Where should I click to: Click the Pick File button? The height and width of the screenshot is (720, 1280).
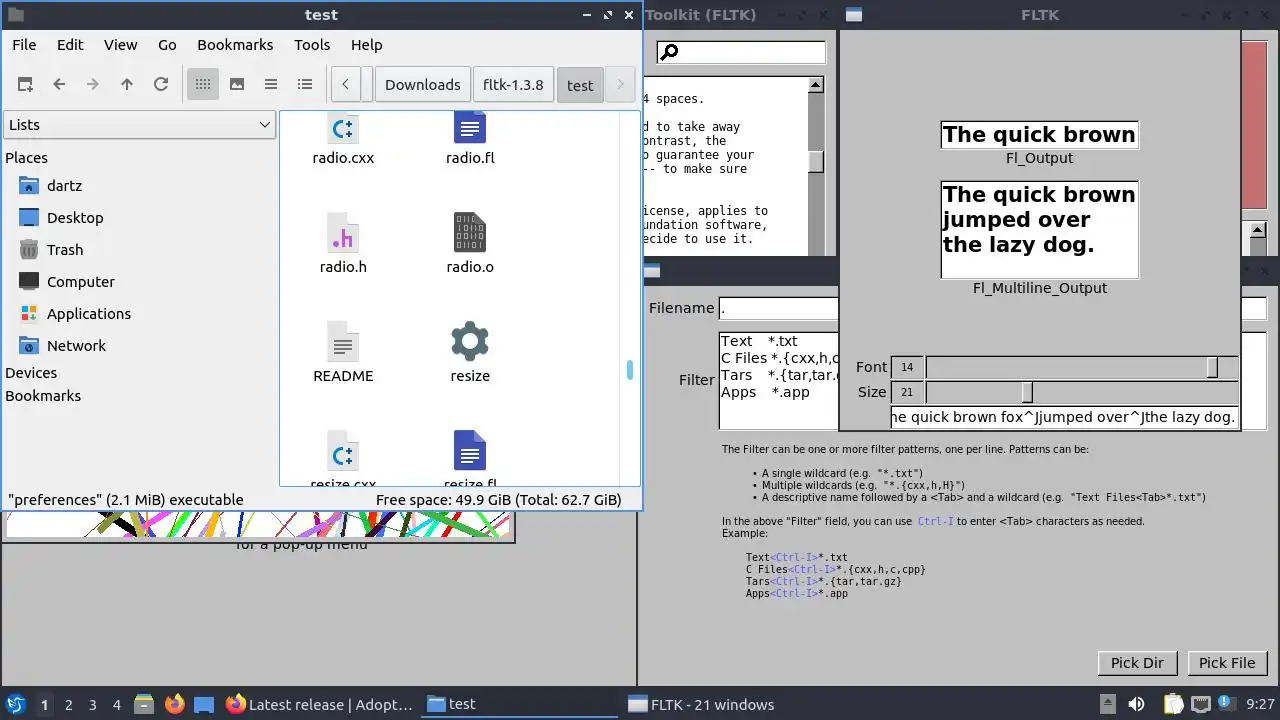click(x=1227, y=662)
